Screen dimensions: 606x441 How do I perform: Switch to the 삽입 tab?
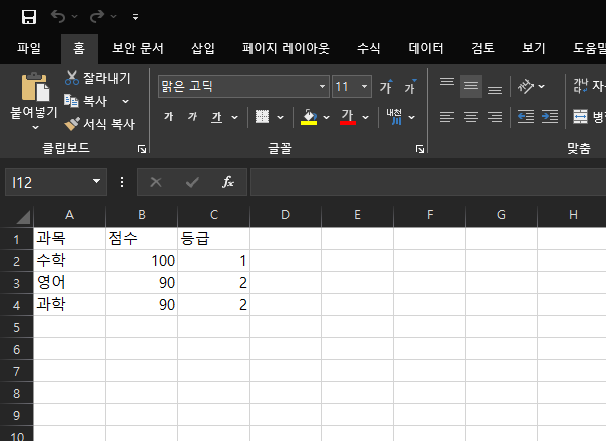pyautogui.click(x=203, y=48)
